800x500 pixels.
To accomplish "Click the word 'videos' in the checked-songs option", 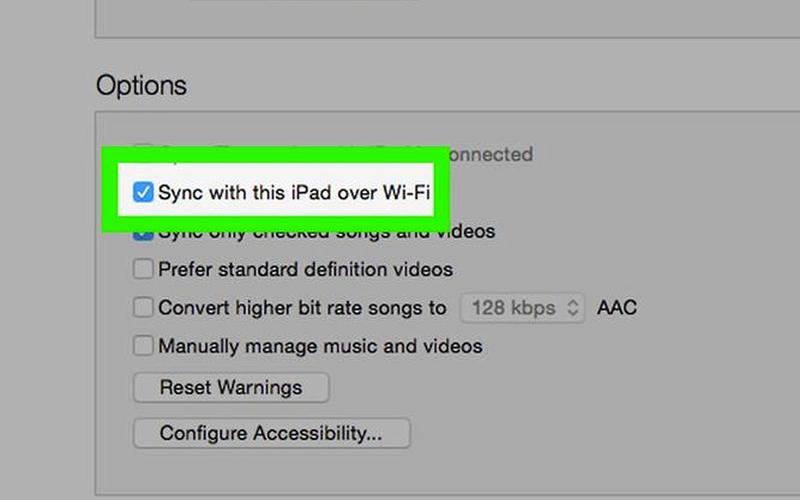I will click(x=469, y=231).
